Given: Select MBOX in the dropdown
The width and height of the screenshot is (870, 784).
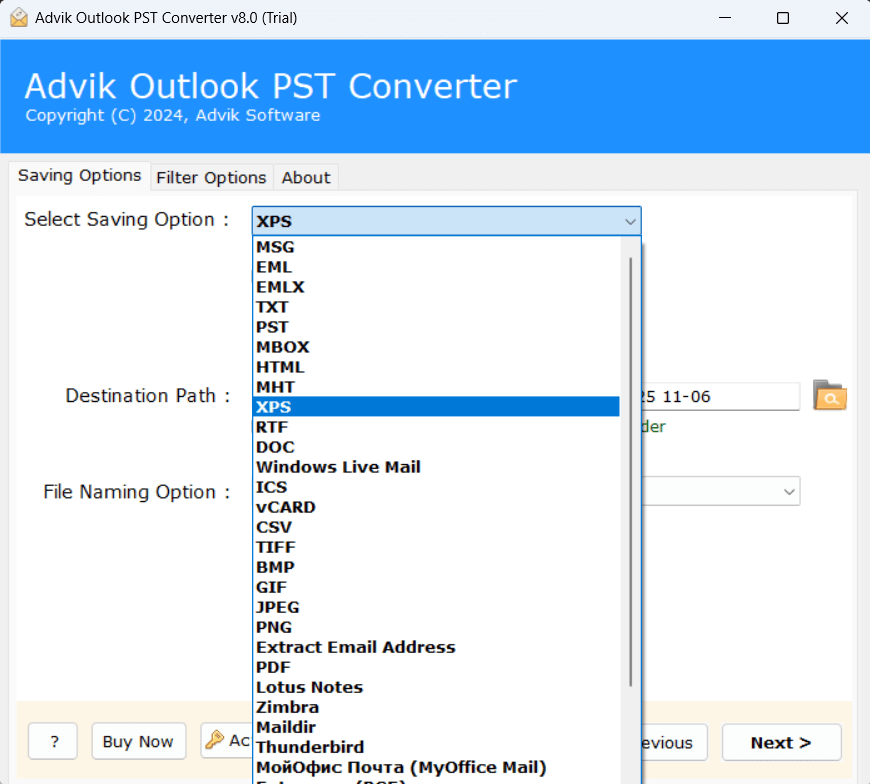Looking at the screenshot, I should point(436,347).
